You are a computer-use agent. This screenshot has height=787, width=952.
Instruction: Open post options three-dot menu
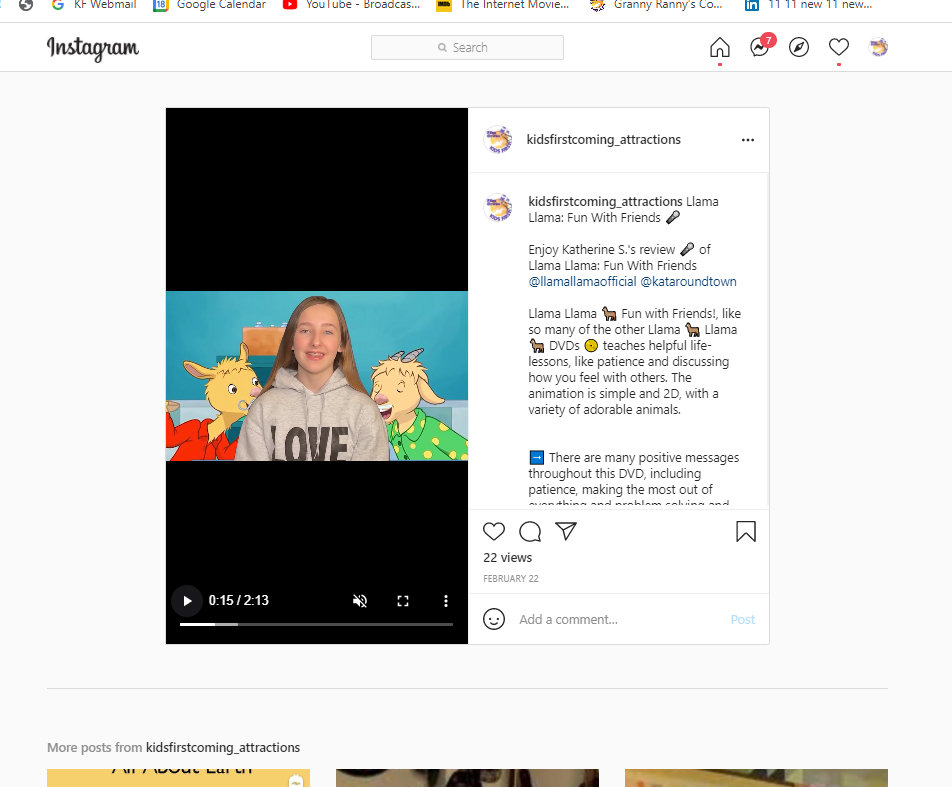(747, 140)
